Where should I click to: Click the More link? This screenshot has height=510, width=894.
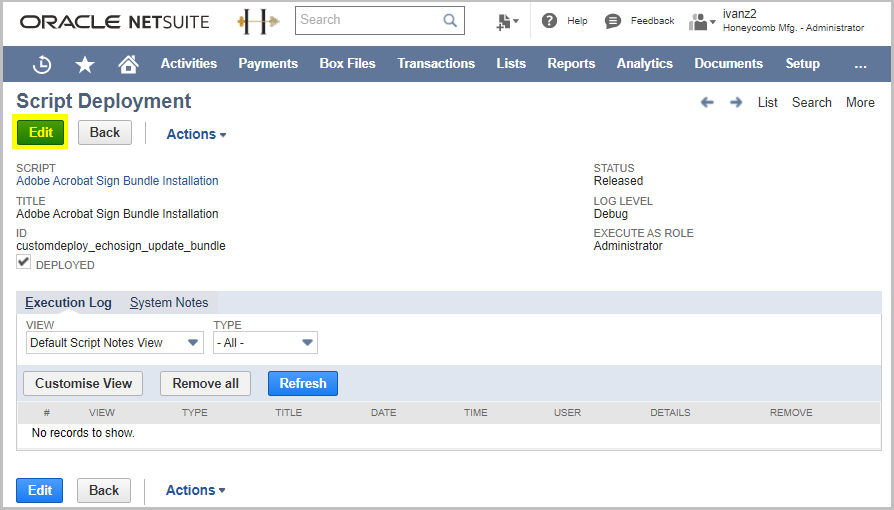click(860, 103)
